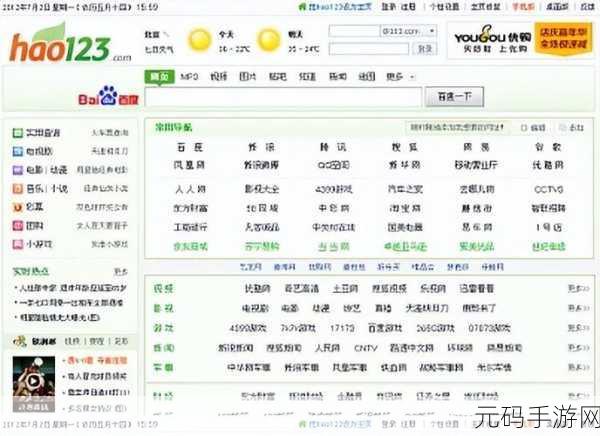Click the 设hao123为主页 link
This screenshot has height=436, width=600.
point(340,7)
